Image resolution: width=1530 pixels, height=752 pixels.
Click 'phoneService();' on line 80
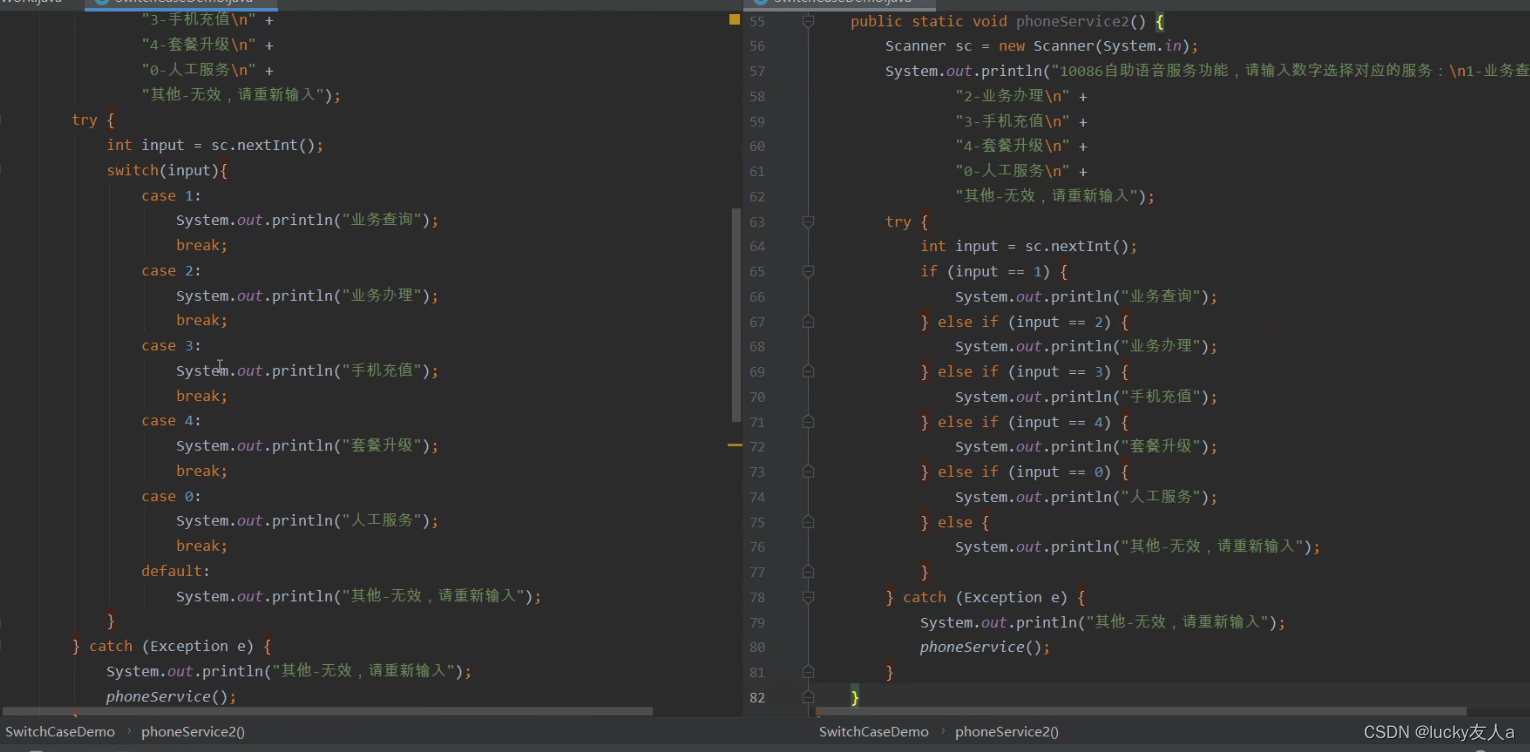[985, 647]
